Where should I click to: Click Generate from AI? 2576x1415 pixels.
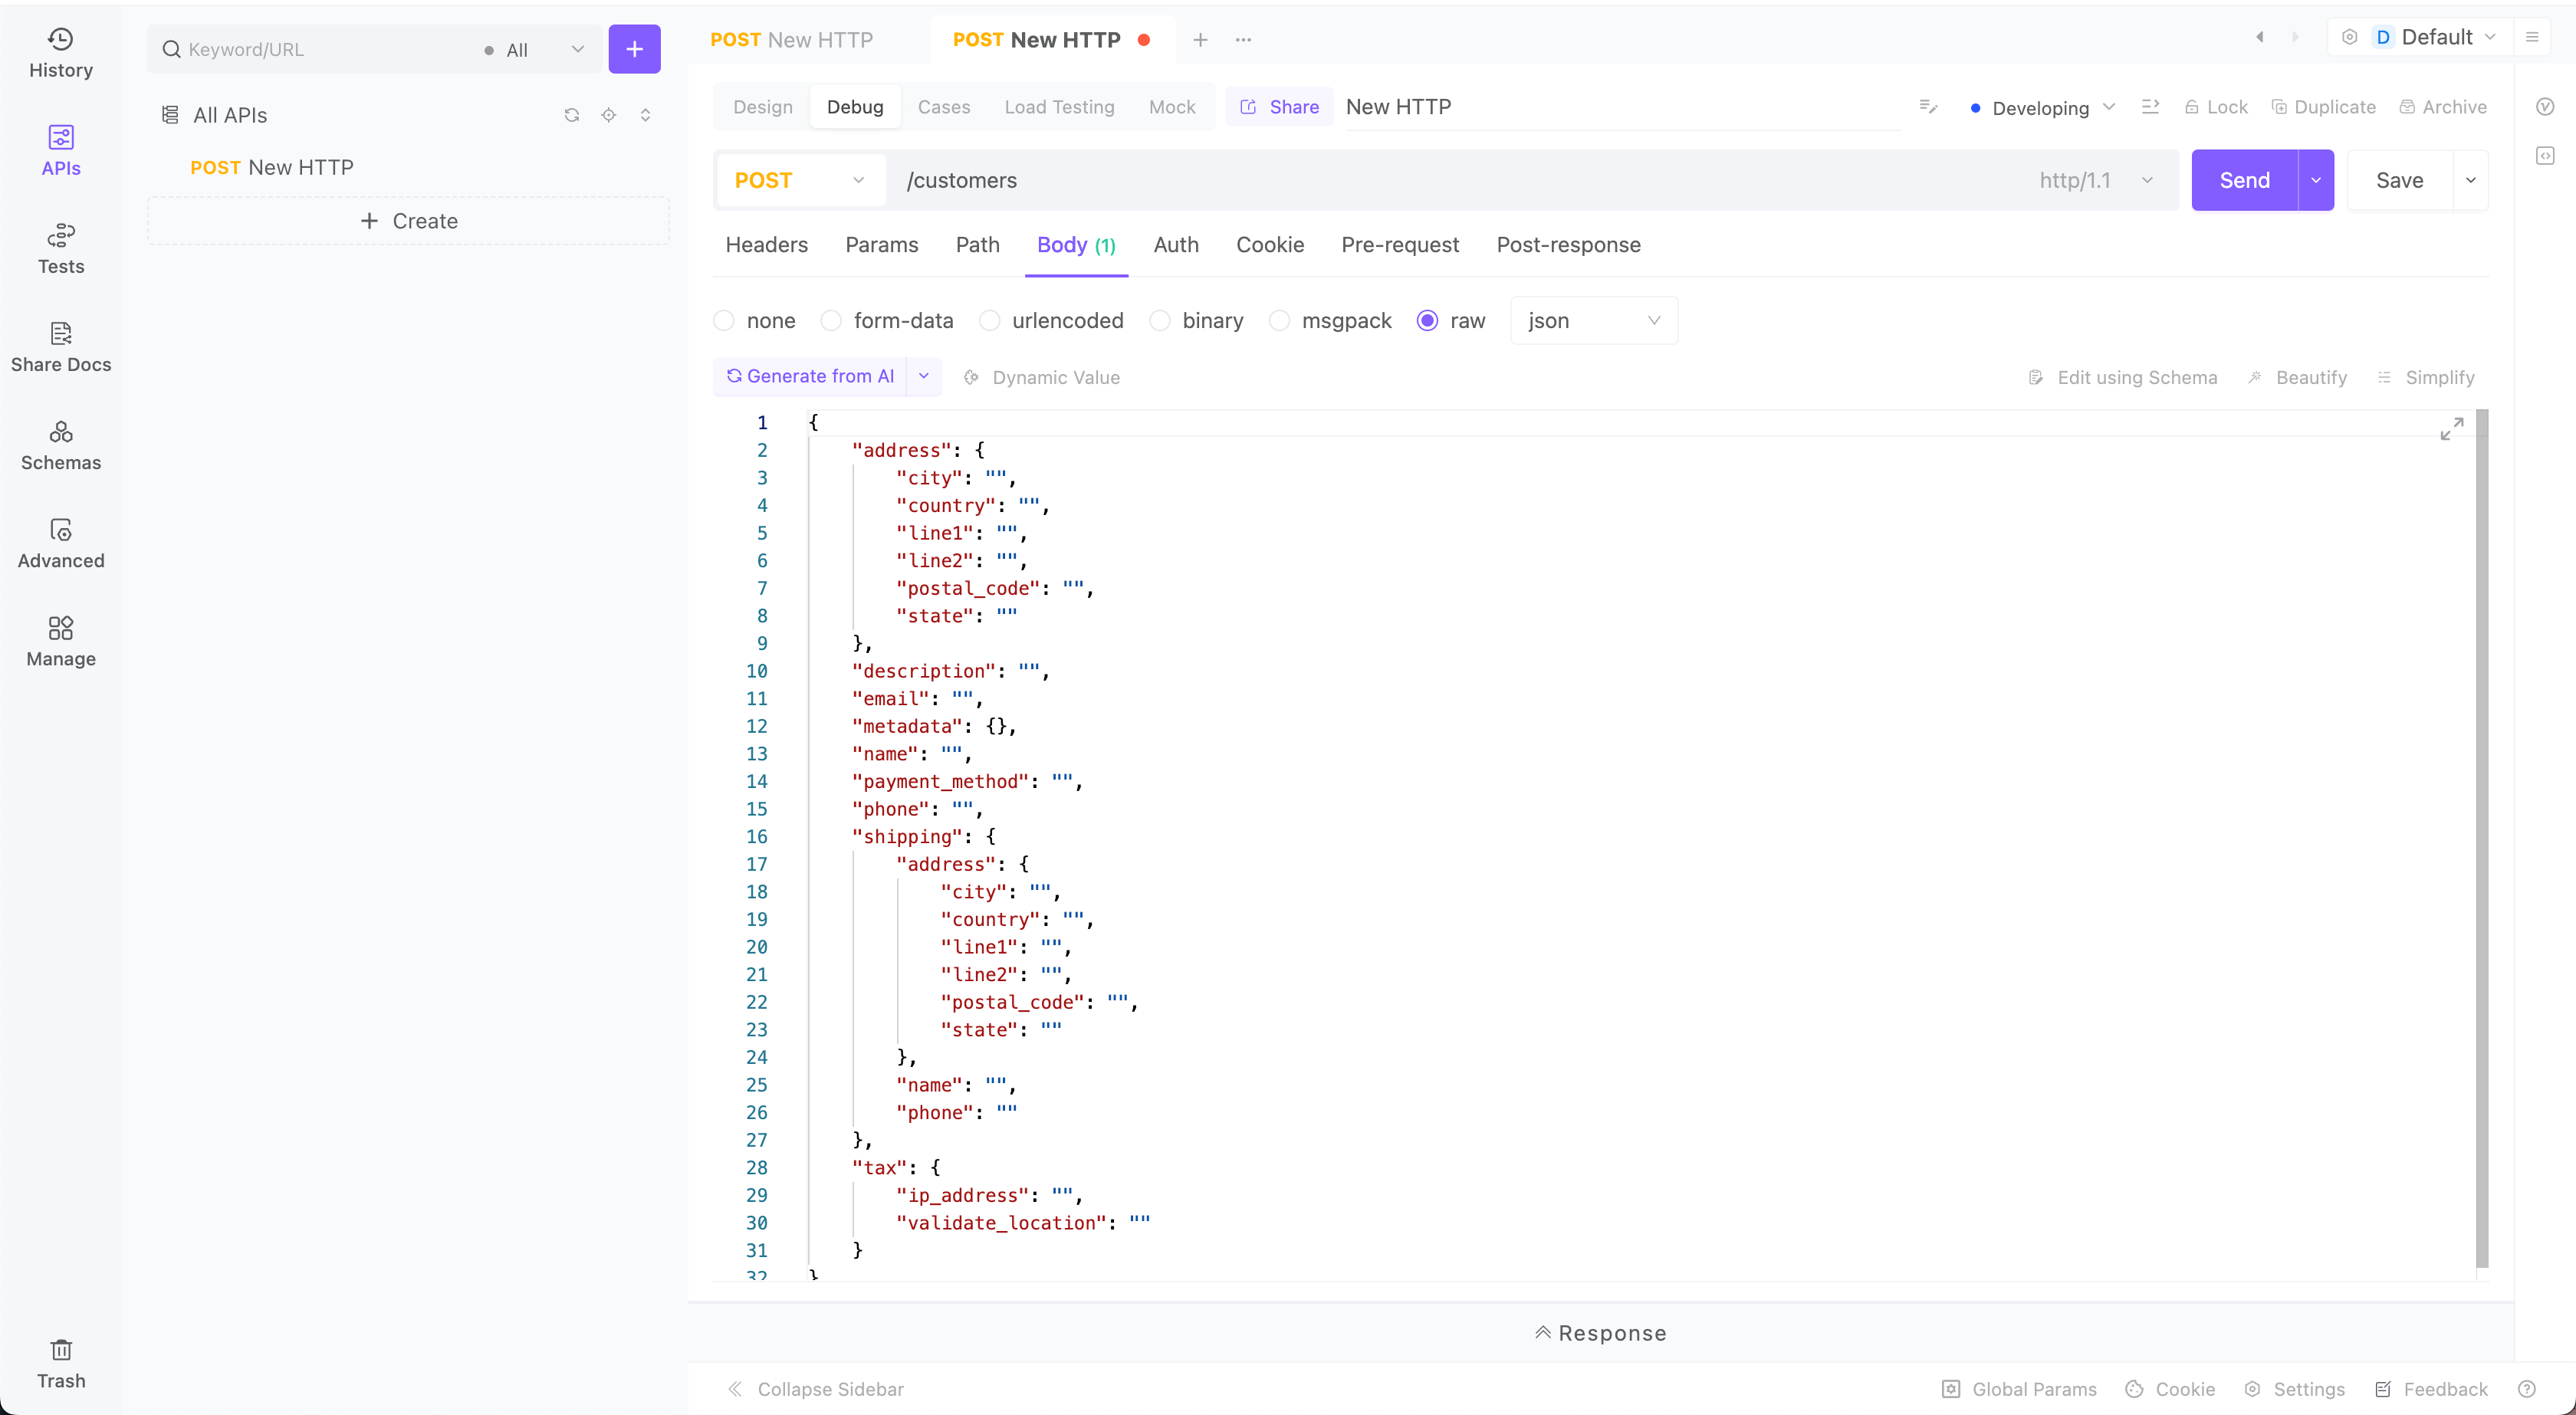pyautogui.click(x=810, y=376)
